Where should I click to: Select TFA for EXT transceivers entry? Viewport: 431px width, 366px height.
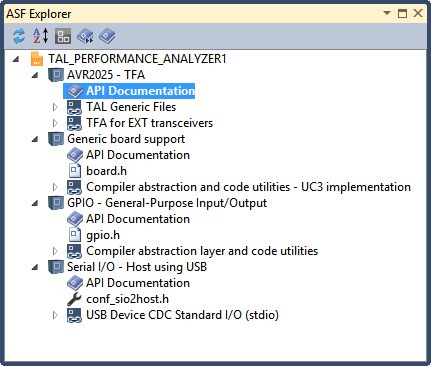click(149, 123)
